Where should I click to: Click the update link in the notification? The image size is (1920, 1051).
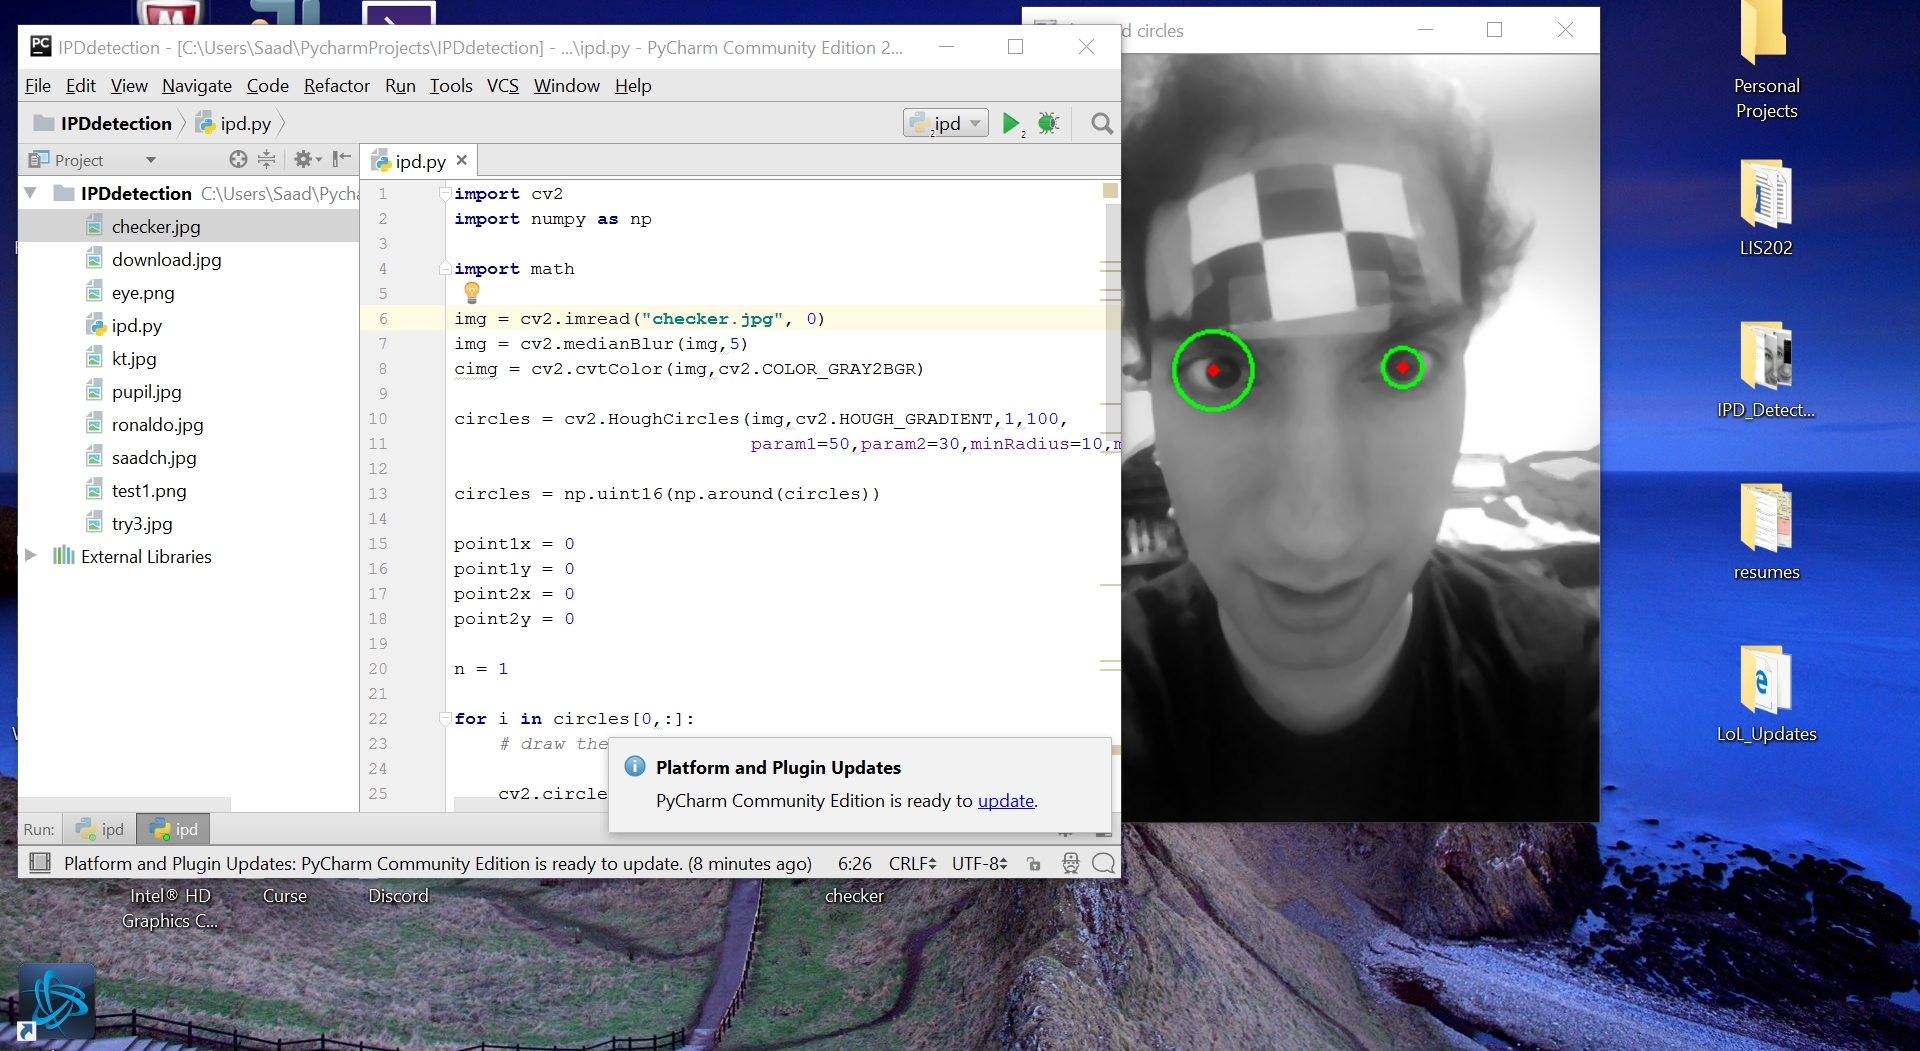point(1005,801)
